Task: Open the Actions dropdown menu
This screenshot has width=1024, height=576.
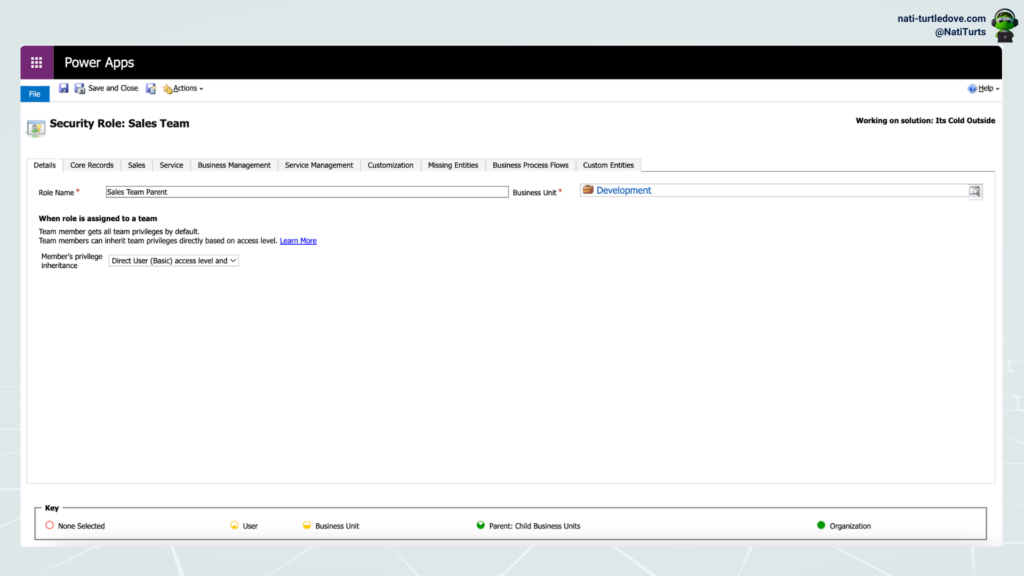Action: (184, 89)
